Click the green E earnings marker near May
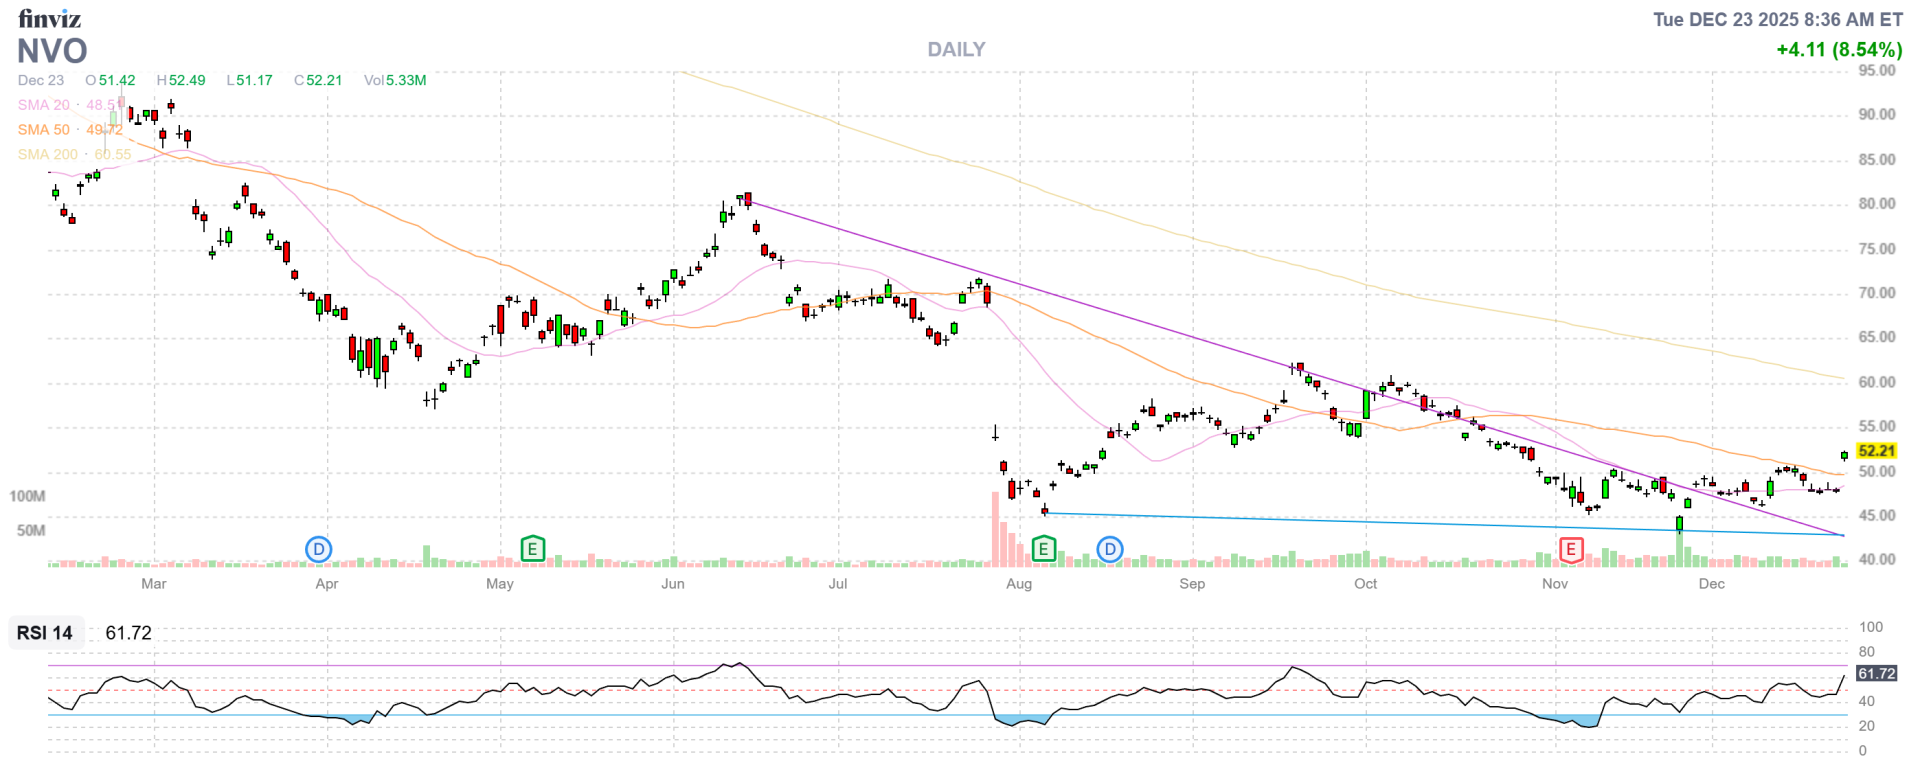Image resolution: width=1920 pixels, height=772 pixels. coord(533,548)
